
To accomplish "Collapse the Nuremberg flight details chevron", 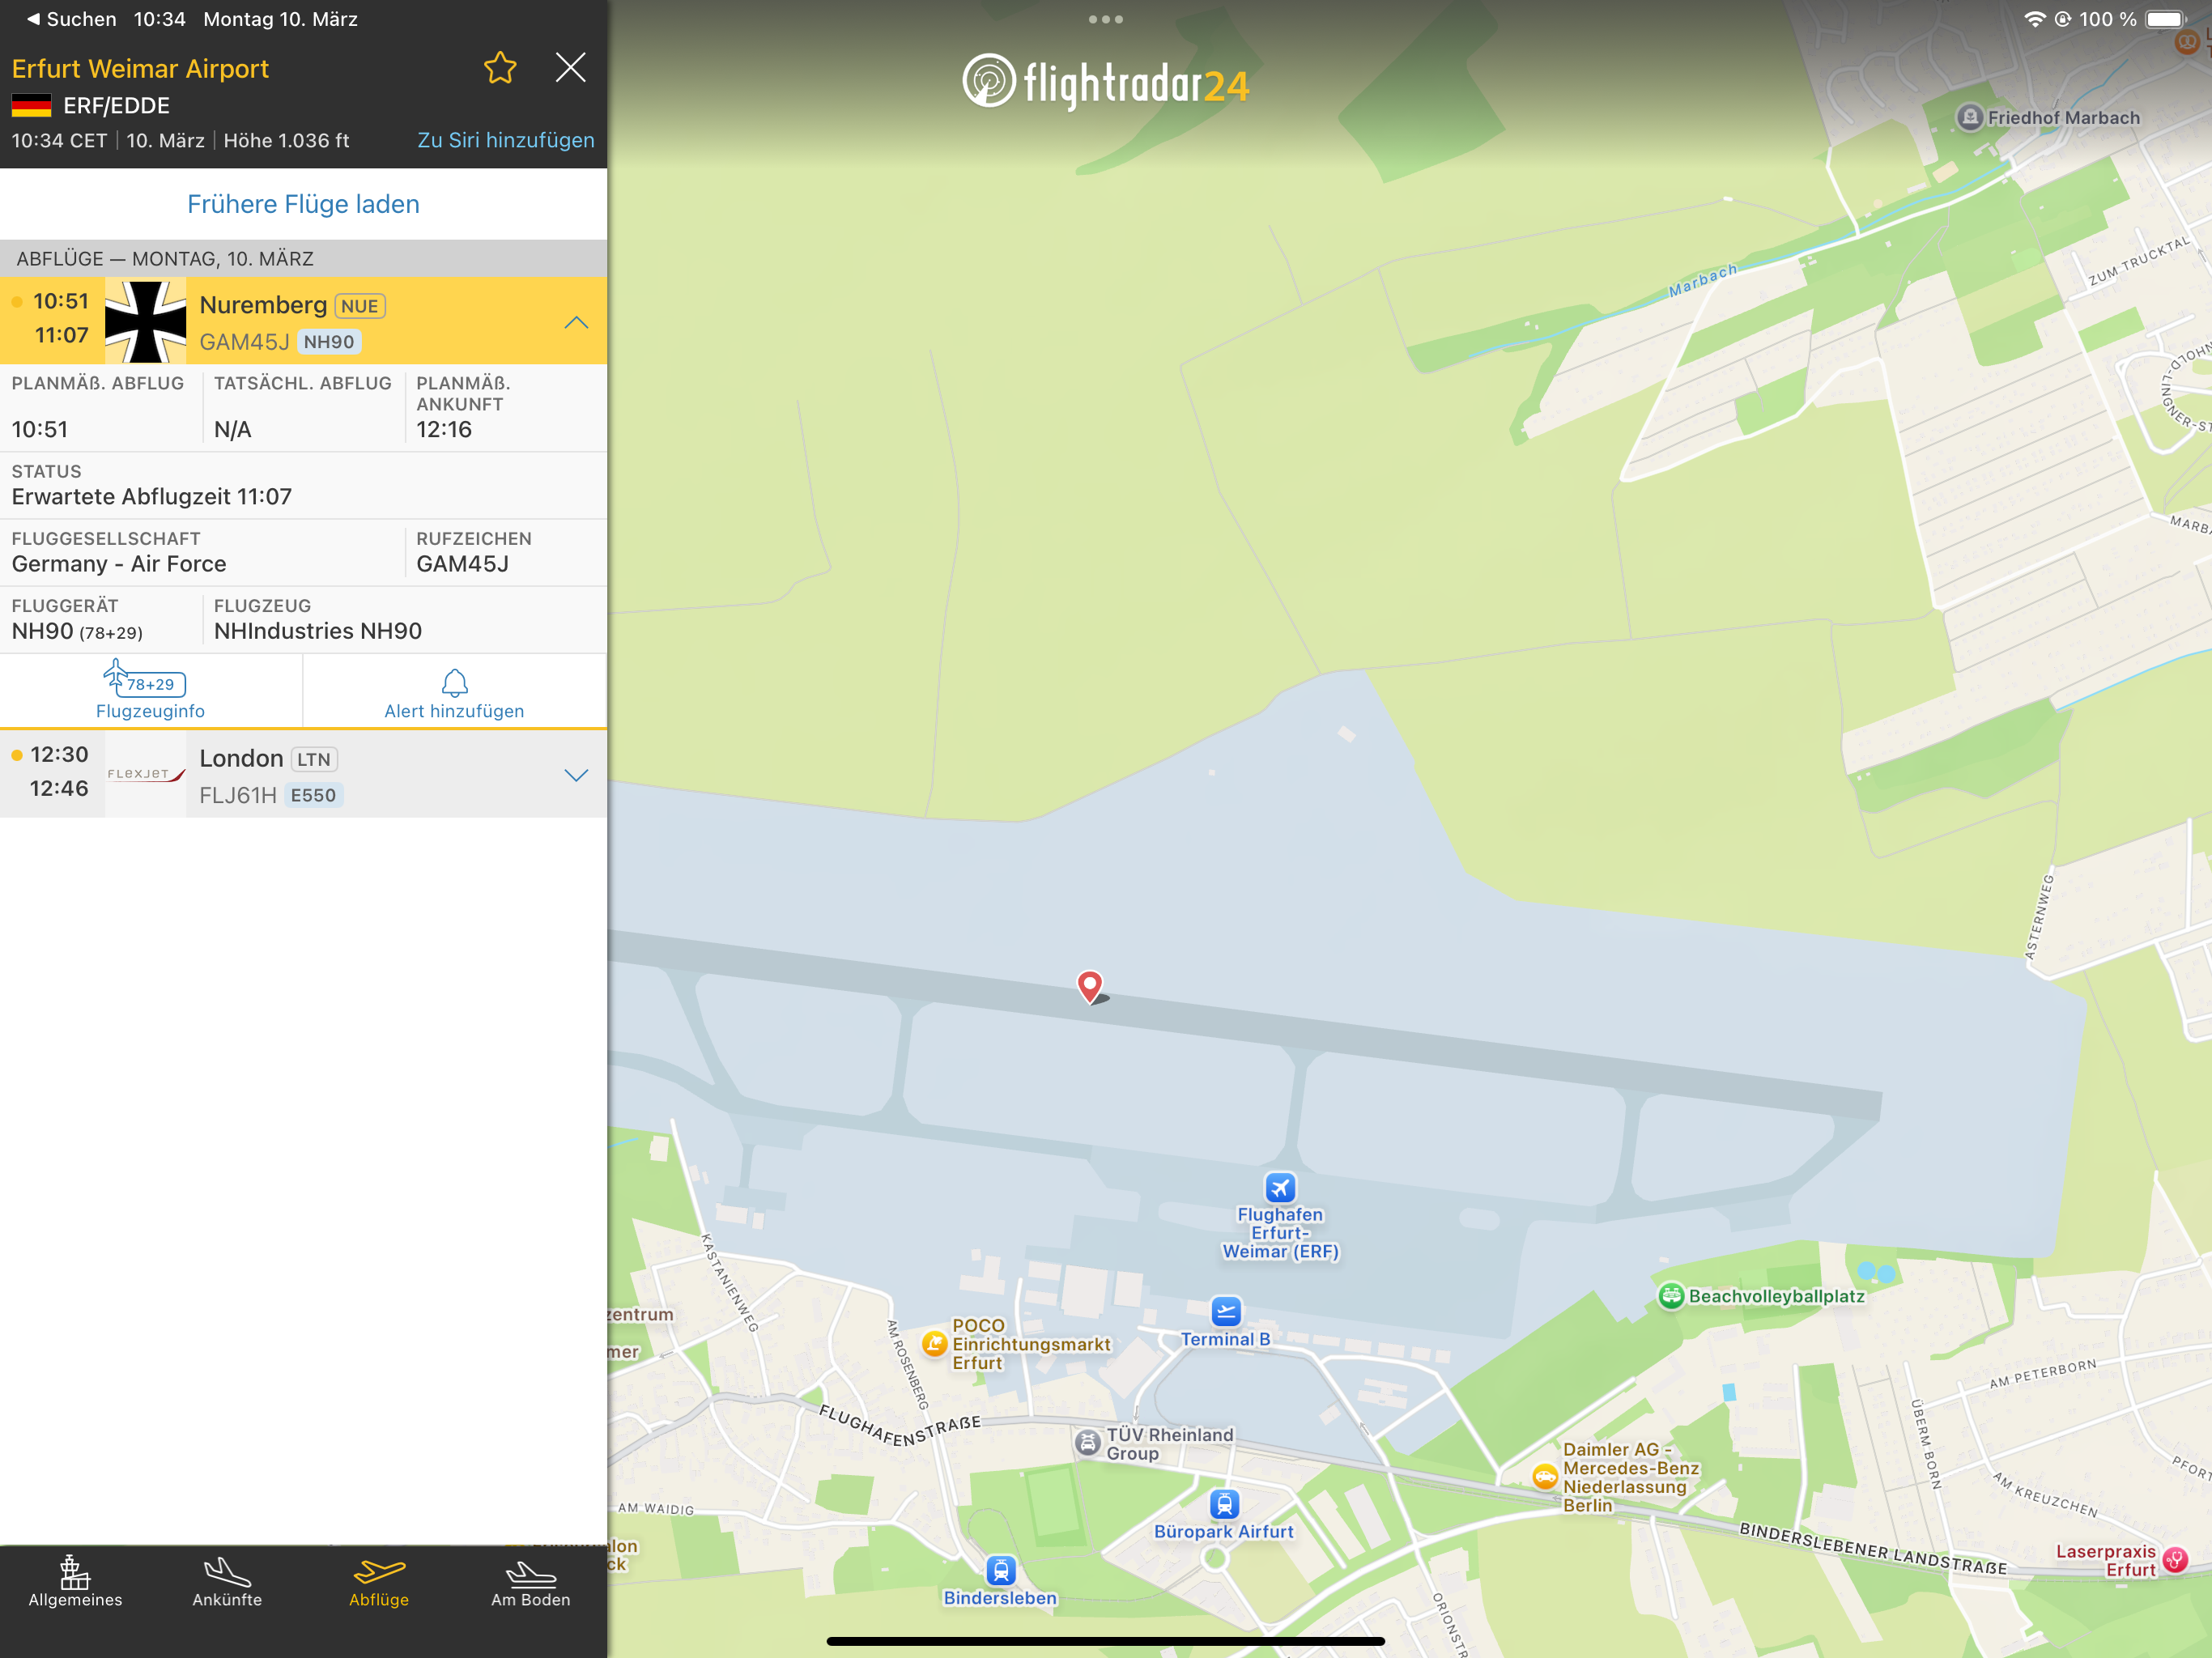I will pos(576,322).
